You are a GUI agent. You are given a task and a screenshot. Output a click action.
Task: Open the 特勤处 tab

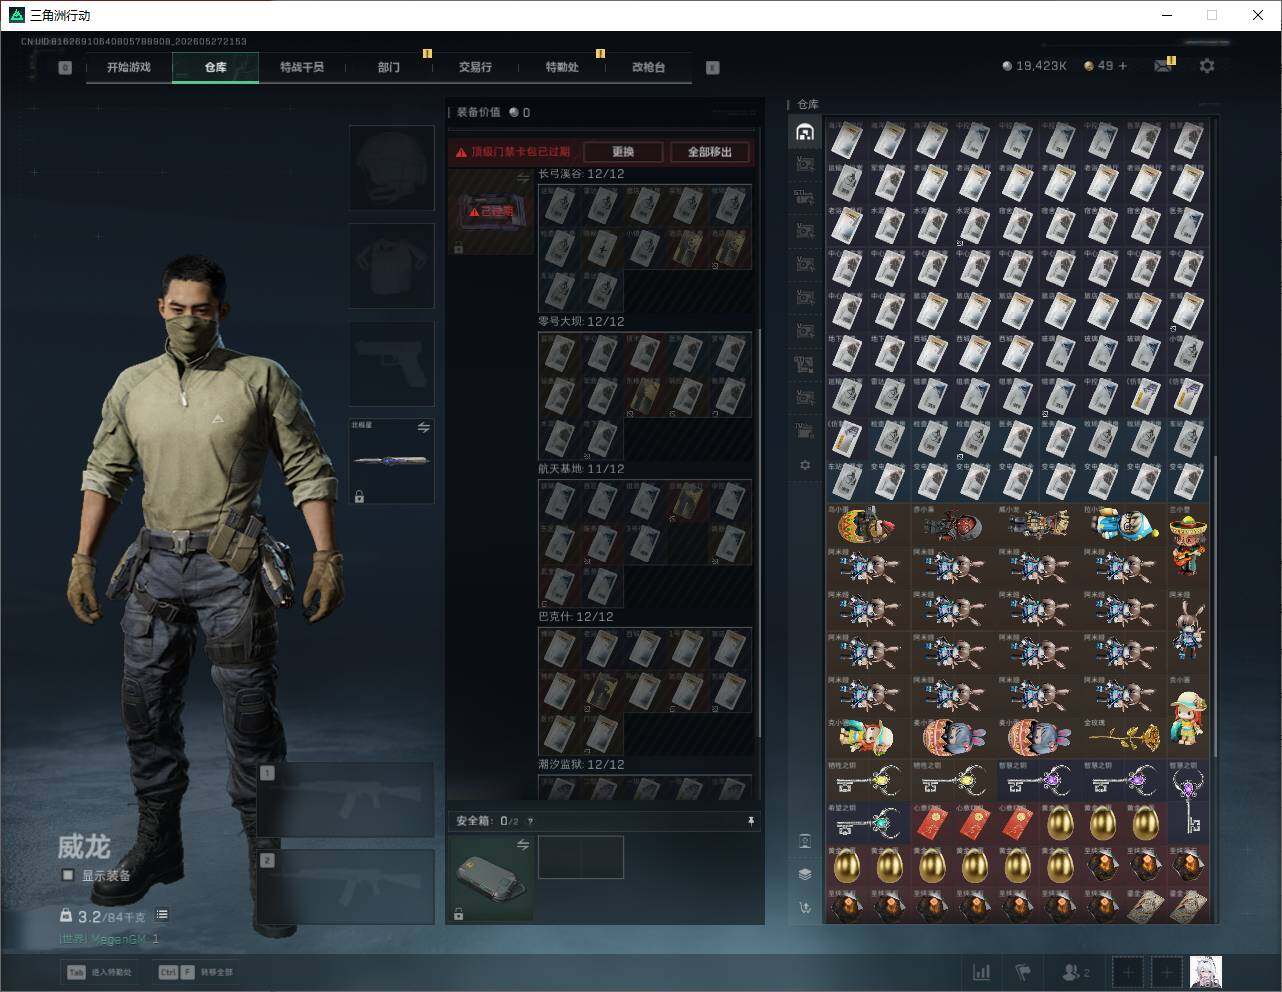[562, 67]
